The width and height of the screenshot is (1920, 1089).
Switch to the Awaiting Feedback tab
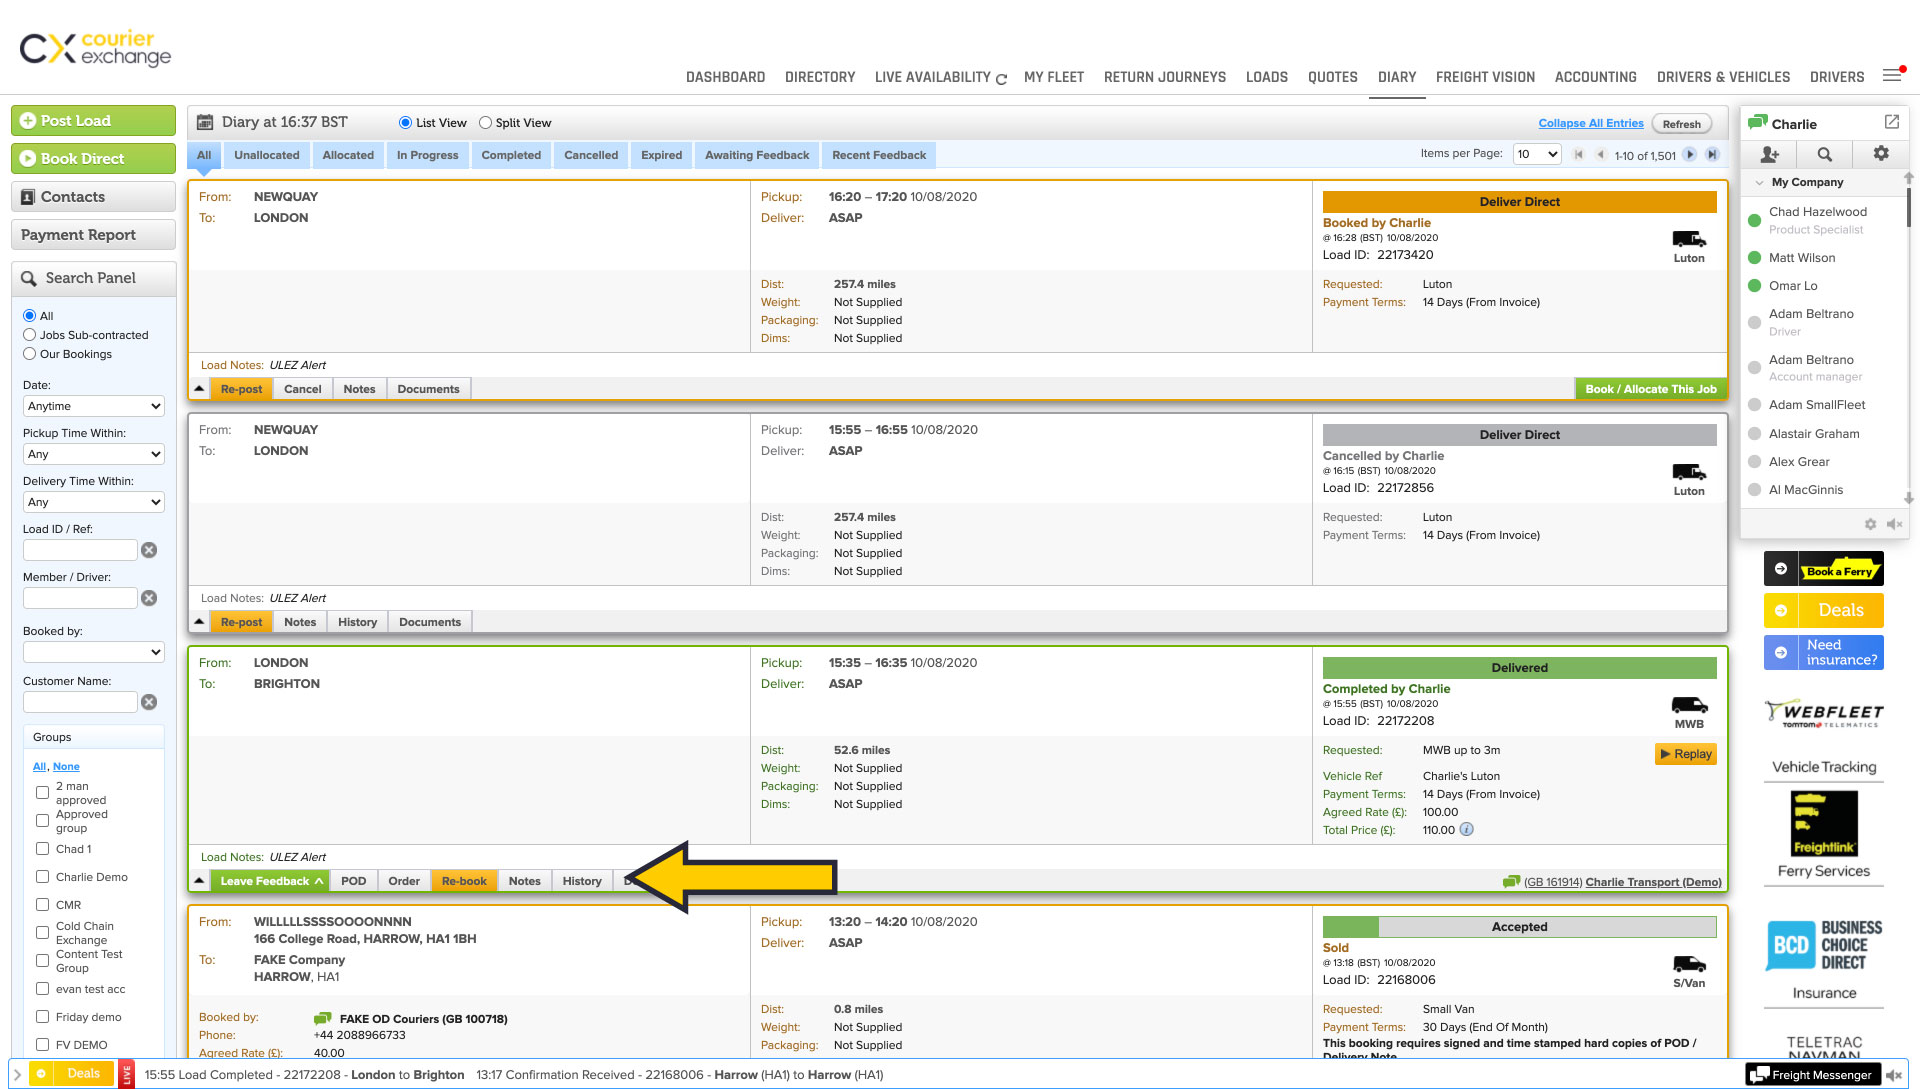tap(756, 155)
